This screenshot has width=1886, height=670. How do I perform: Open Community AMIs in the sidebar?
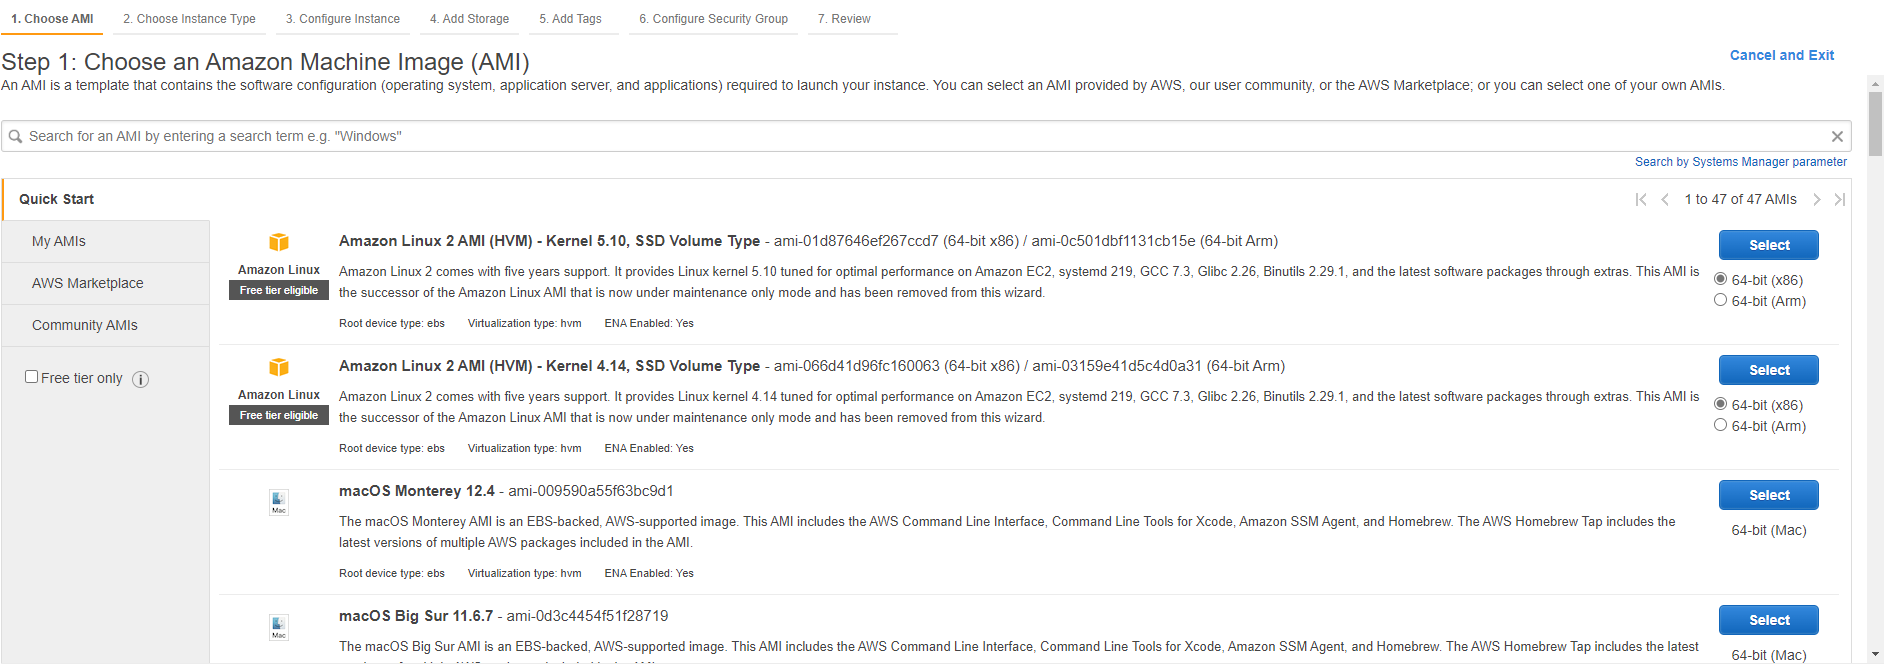[106, 326]
